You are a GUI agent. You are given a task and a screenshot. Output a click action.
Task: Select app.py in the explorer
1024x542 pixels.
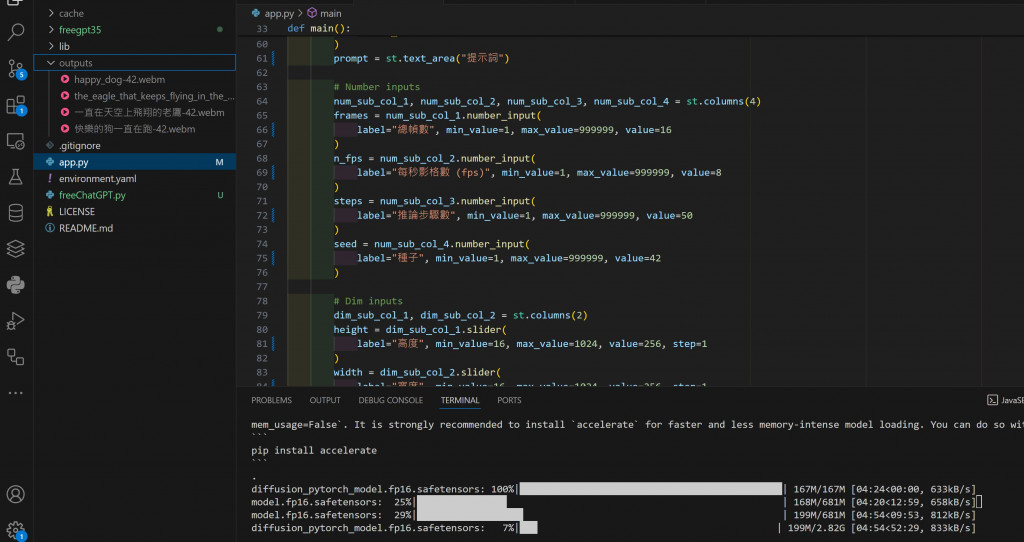tap(135, 162)
